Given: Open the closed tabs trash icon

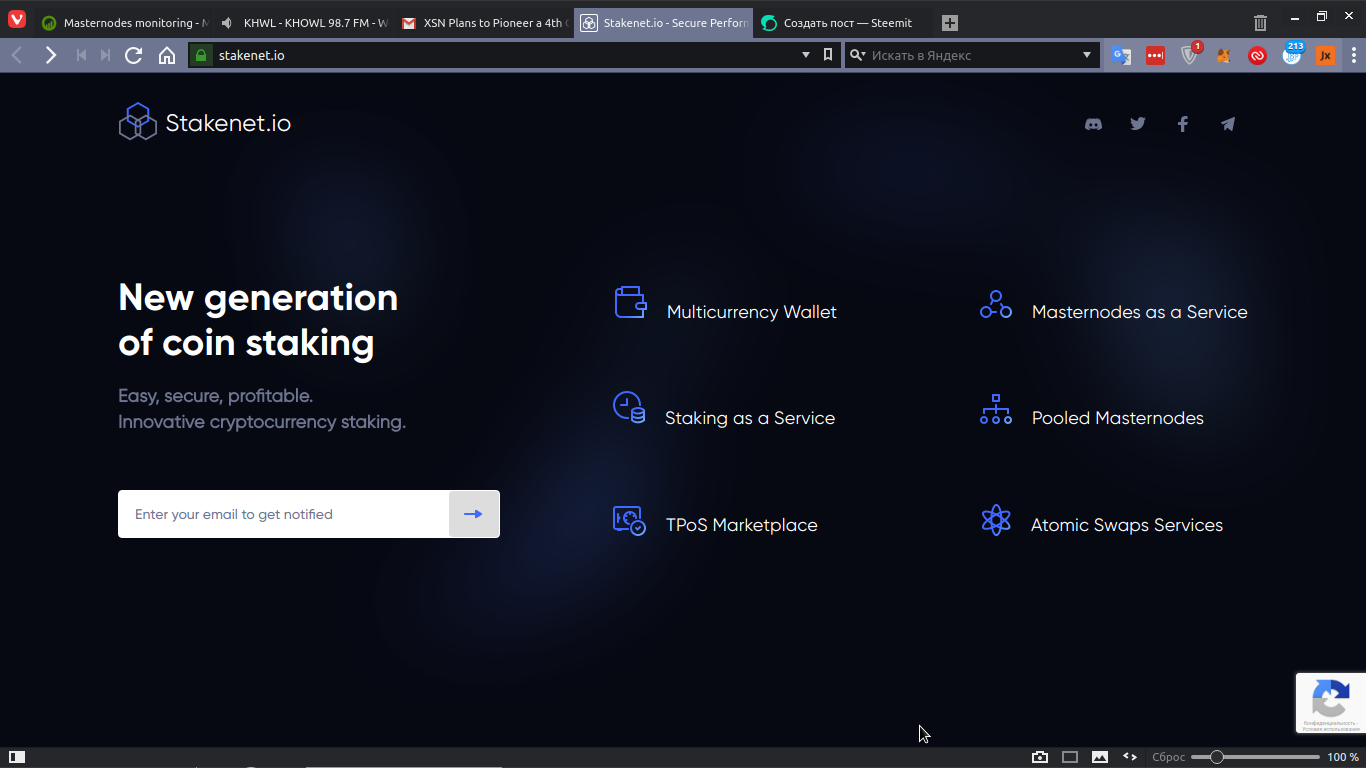Looking at the screenshot, I should click(x=1261, y=22).
